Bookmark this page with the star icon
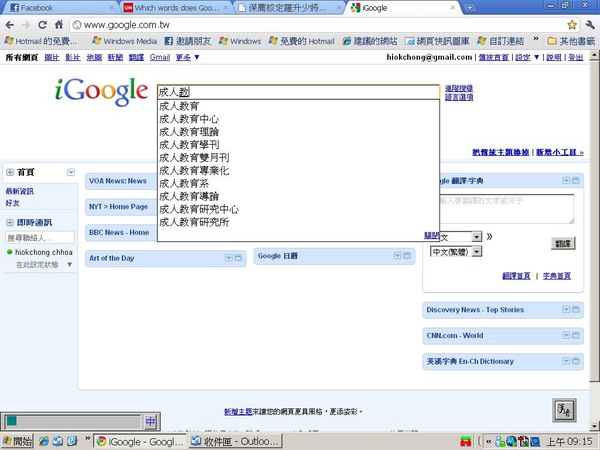 click(572, 25)
